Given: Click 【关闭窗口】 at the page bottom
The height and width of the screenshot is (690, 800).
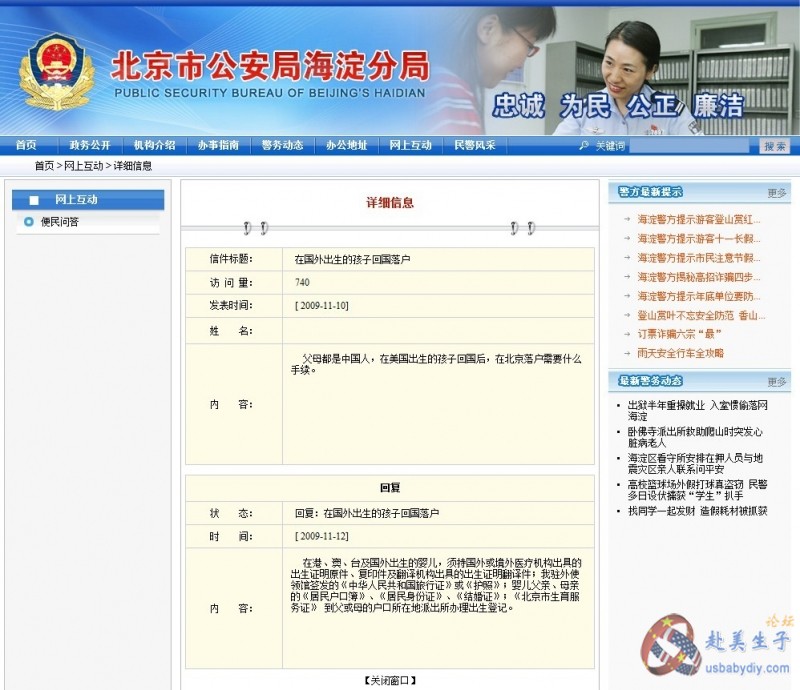Looking at the screenshot, I should tap(389, 680).
